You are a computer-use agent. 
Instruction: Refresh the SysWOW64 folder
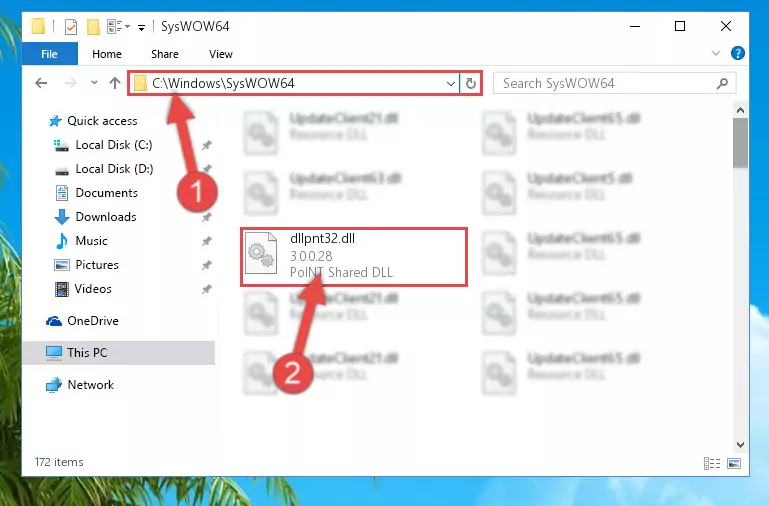pyautogui.click(x=471, y=83)
